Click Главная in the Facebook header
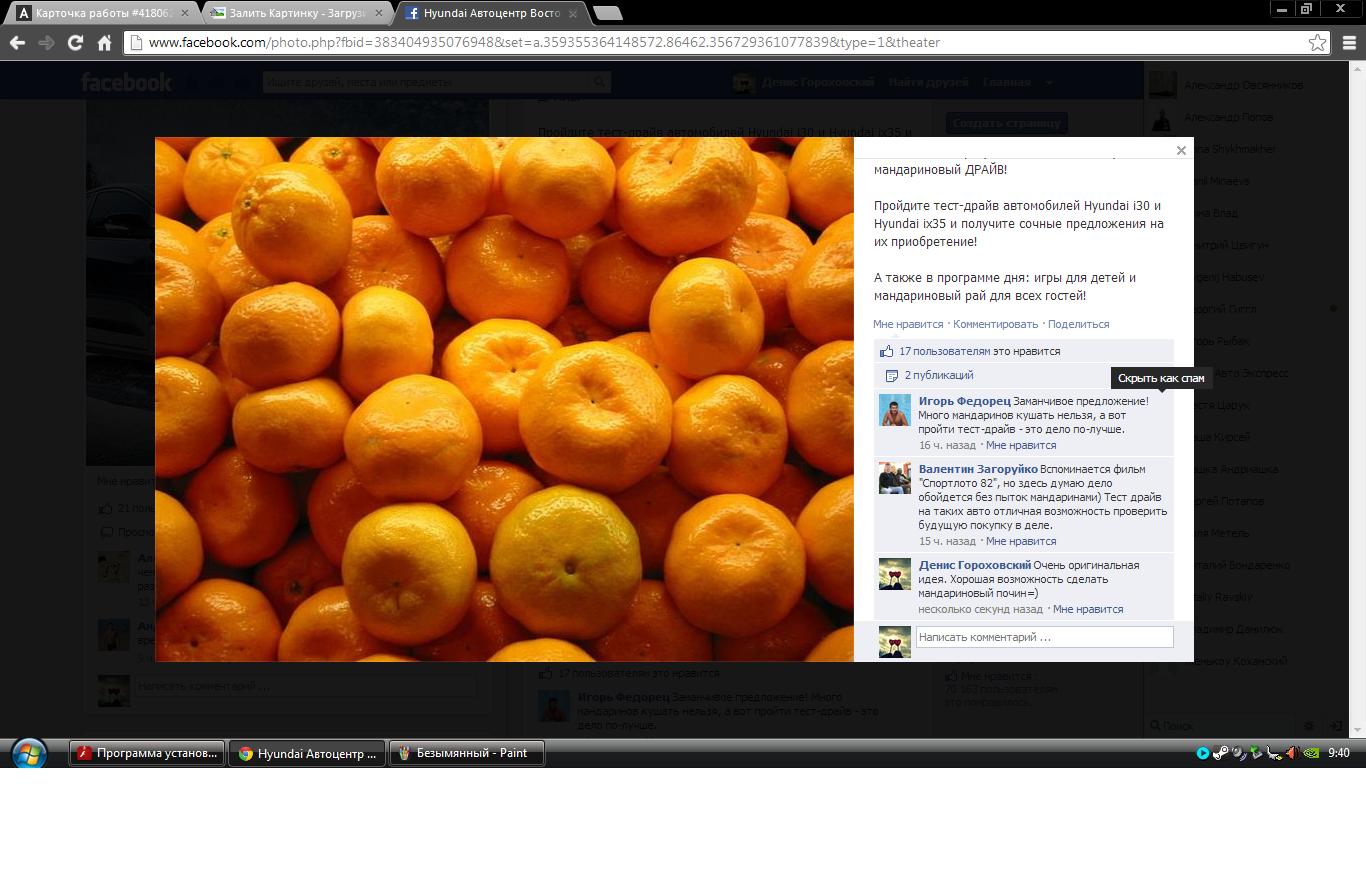 (x=1006, y=82)
